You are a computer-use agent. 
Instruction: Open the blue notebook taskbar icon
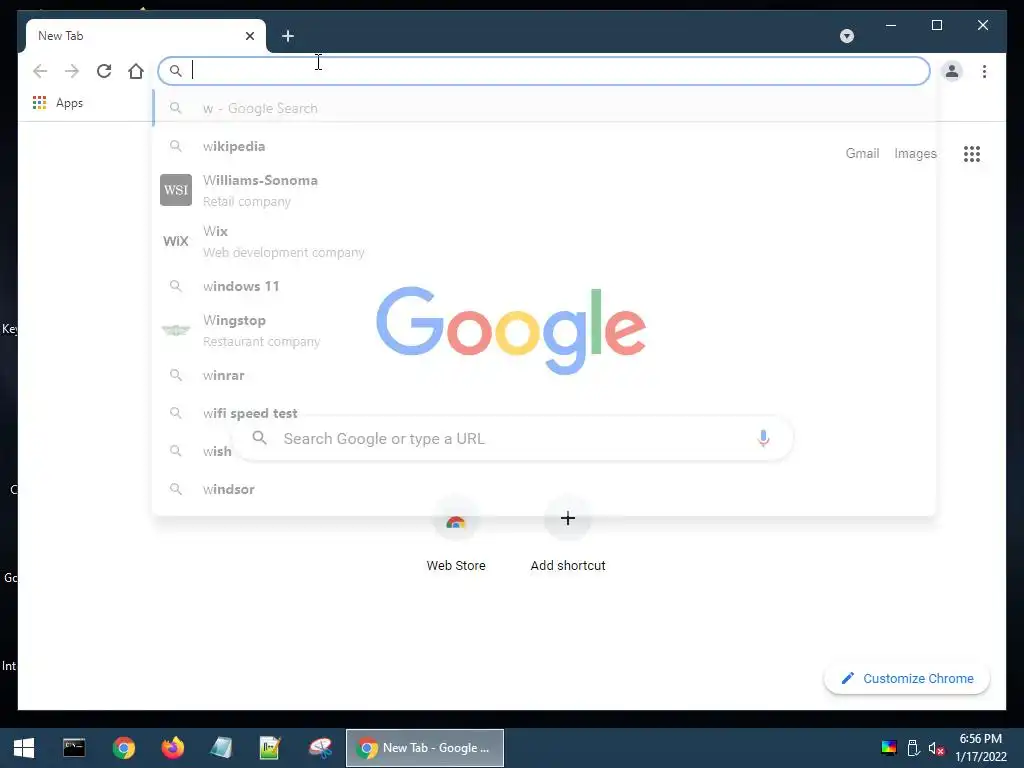click(x=221, y=748)
